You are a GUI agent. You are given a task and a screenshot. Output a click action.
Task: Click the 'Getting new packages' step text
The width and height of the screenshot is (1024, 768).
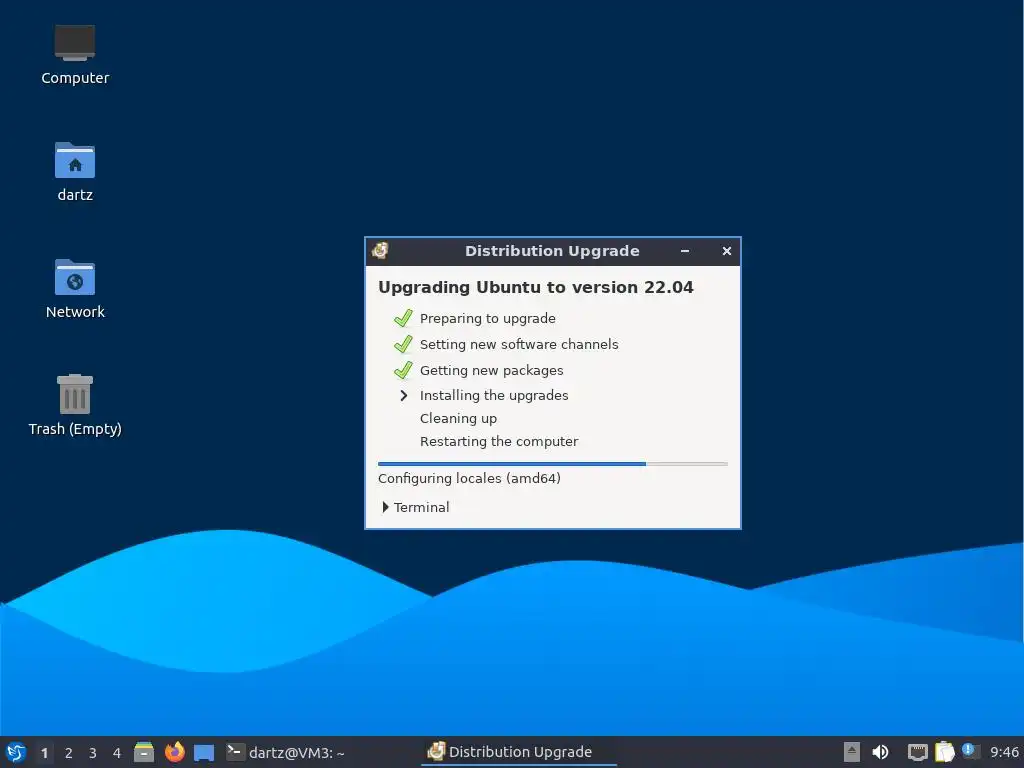tap(492, 370)
